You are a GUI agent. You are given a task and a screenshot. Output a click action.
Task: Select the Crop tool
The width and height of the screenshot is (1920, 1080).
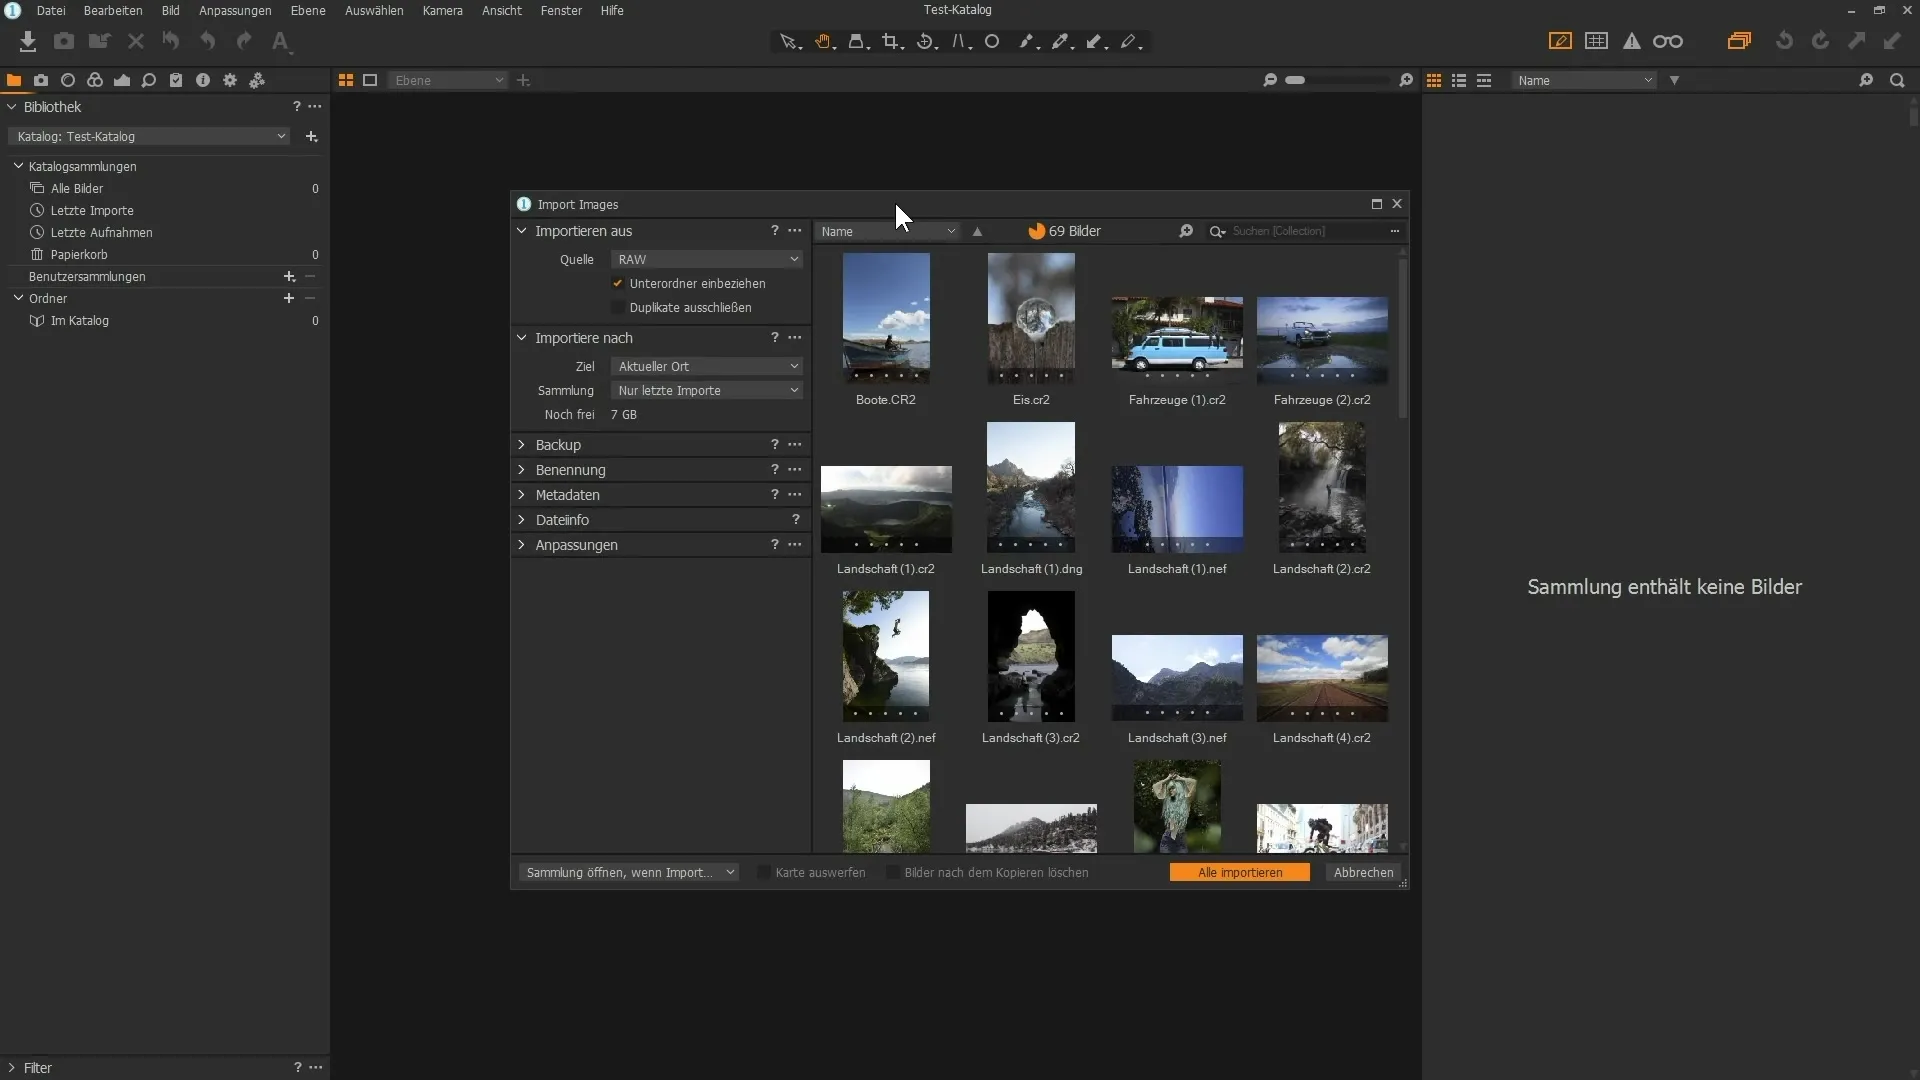pos(891,41)
